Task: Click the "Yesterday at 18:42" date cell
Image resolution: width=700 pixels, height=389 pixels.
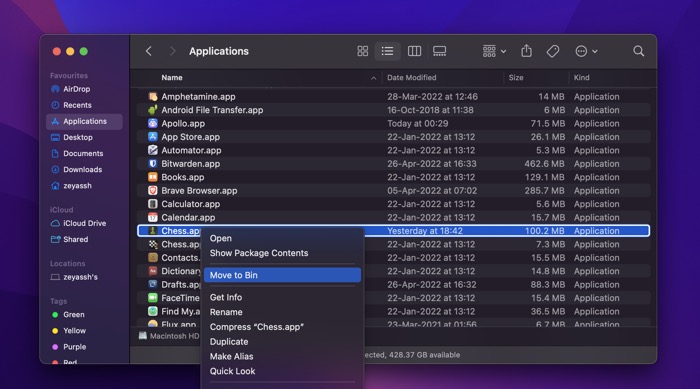Action: 425,231
